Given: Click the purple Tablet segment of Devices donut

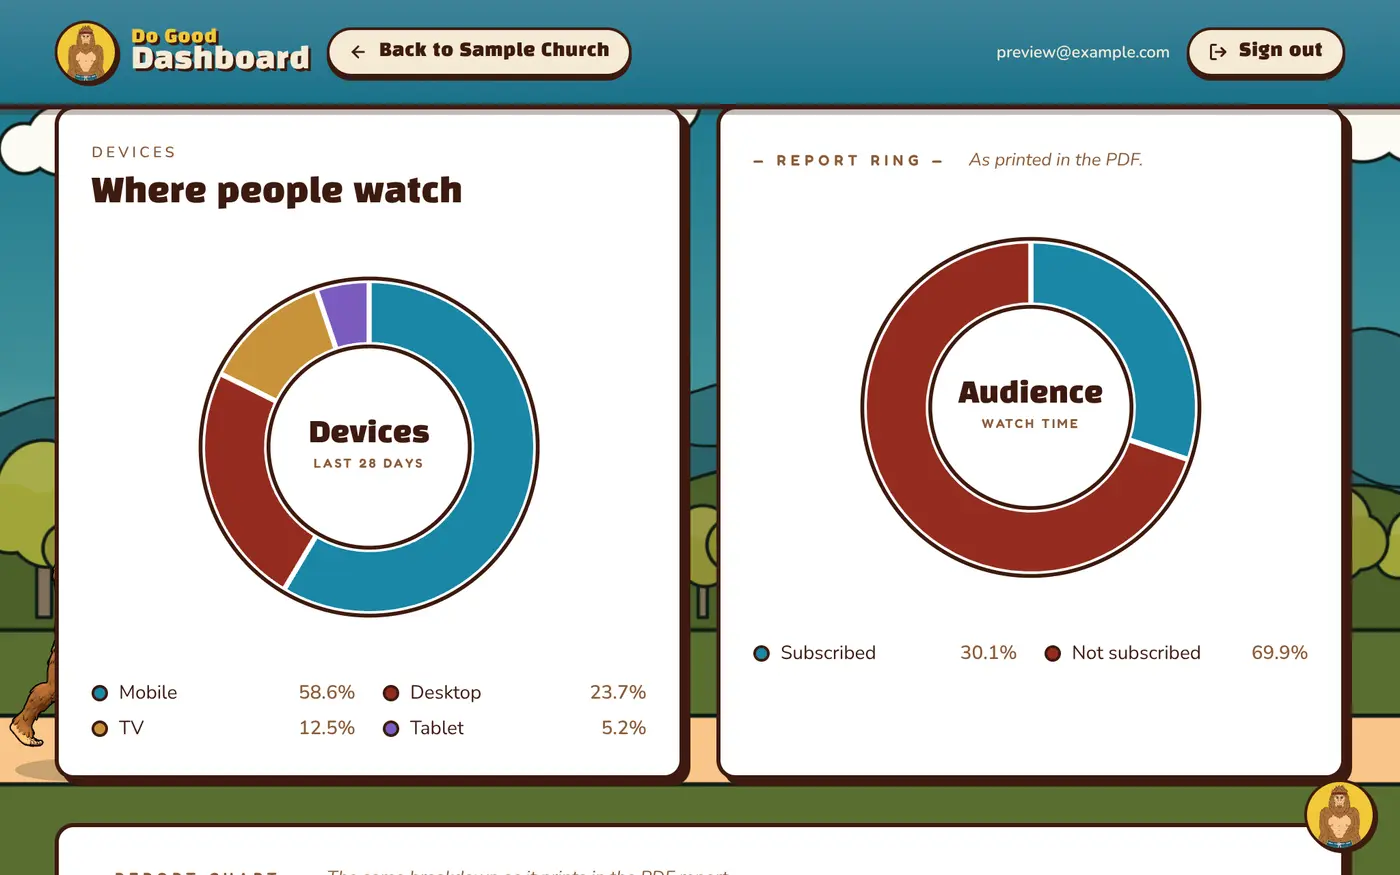Looking at the screenshot, I should (346, 315).
